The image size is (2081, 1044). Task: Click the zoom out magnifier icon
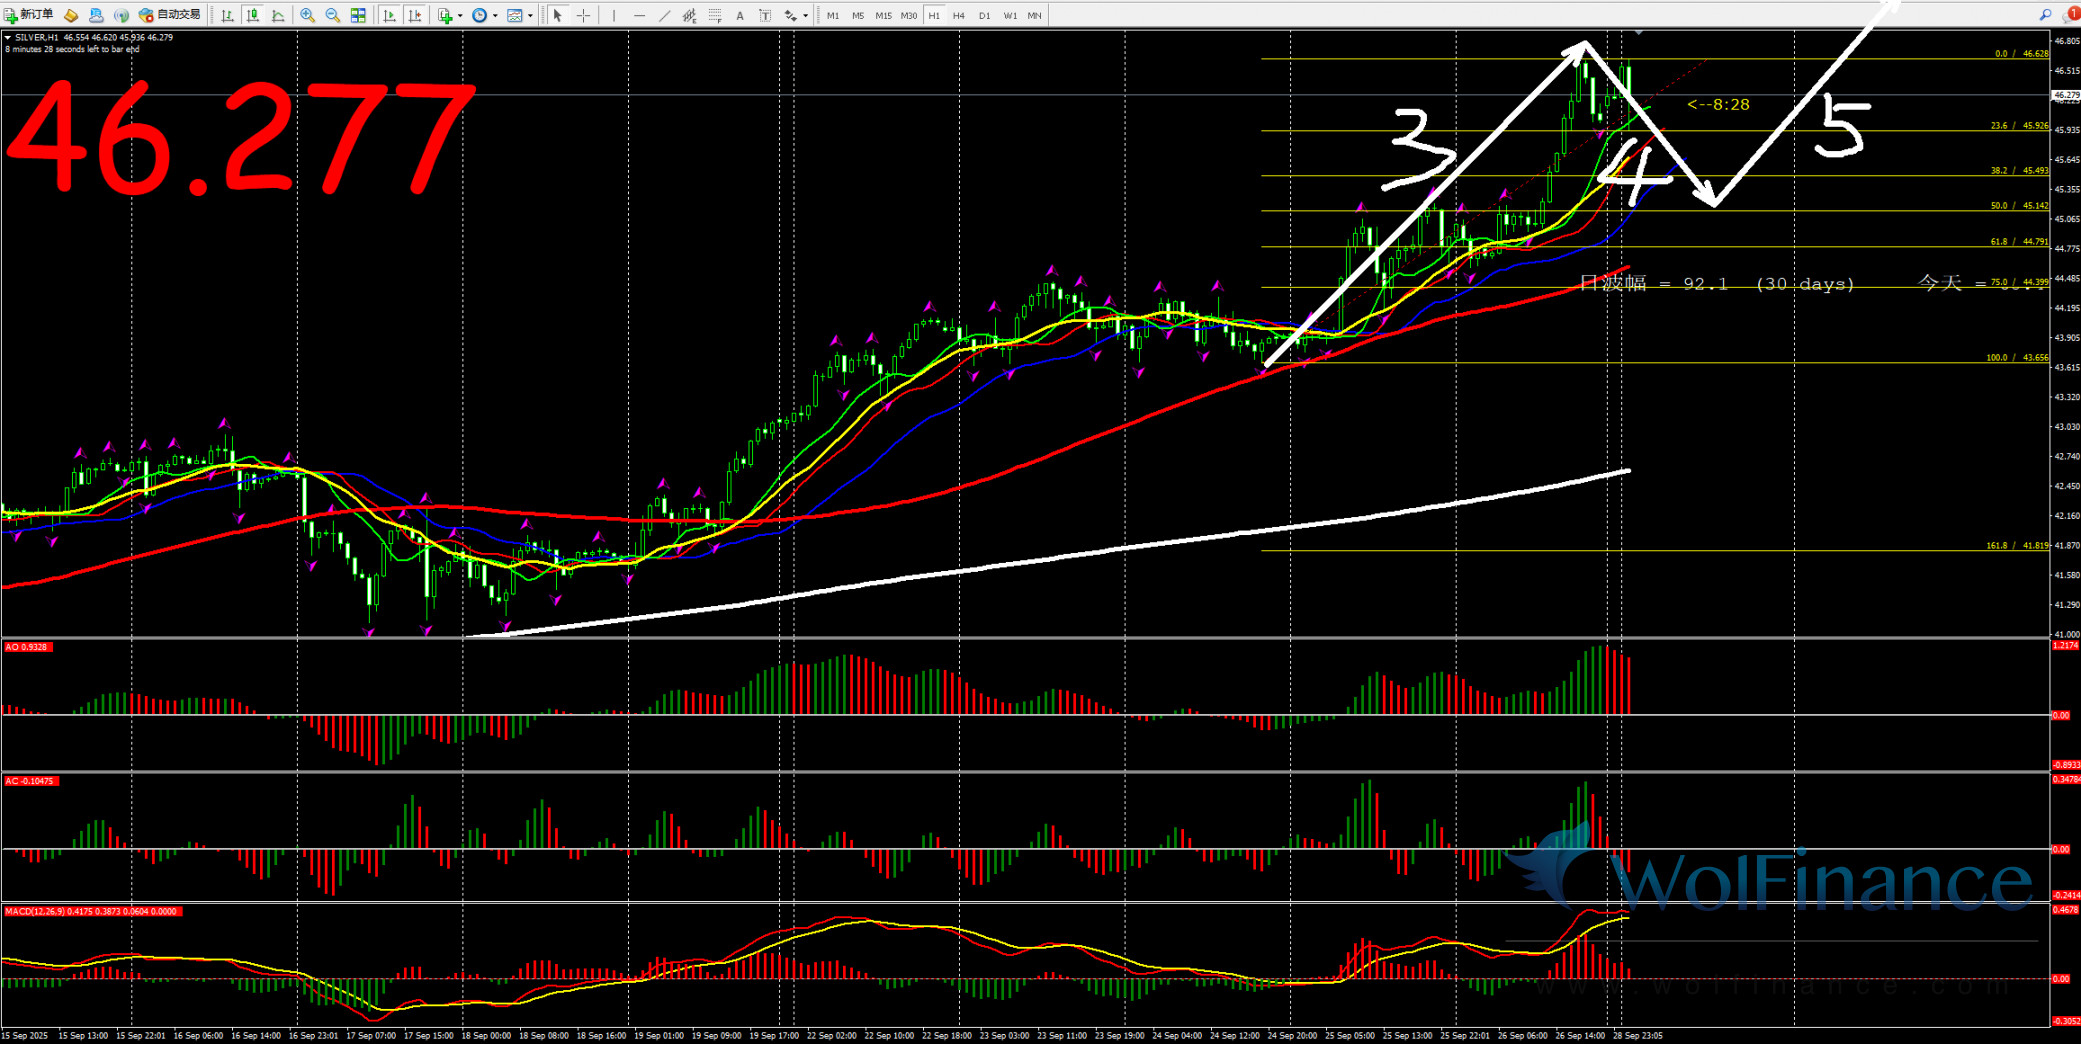tap(332, 15)
